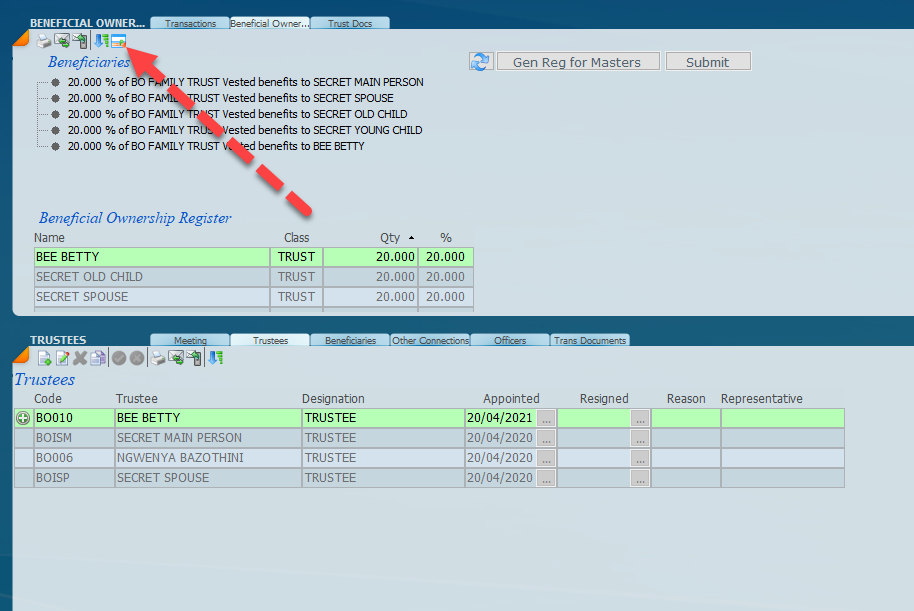The image size is (914, 611).
Task: Open the Trust Docs tab
Action: (x=350, y=24)
